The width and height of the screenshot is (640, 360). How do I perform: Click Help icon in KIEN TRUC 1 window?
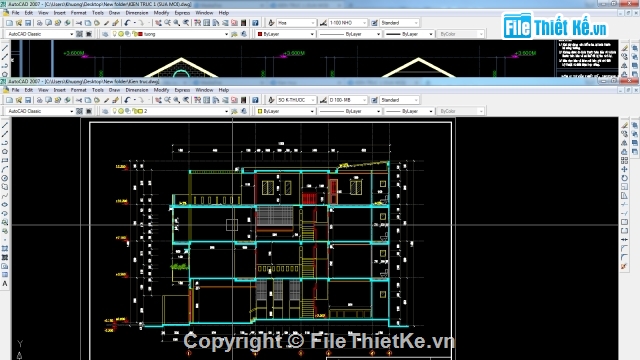(255, 23)
